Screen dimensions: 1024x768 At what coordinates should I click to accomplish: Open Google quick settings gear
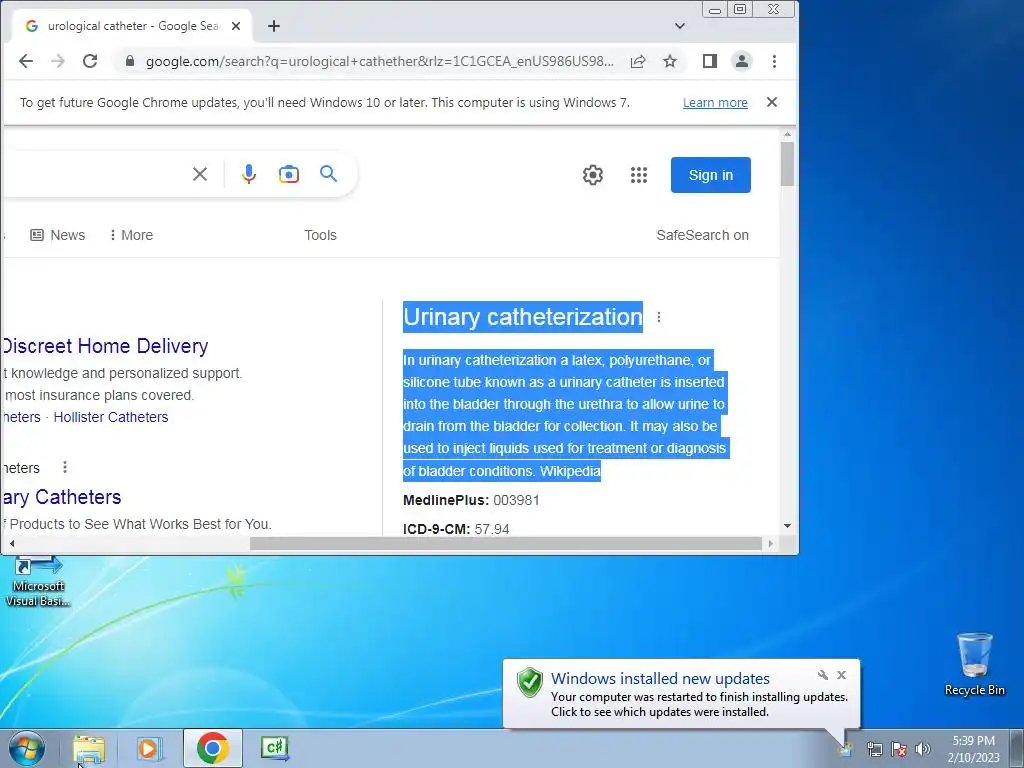pos(593,175)
